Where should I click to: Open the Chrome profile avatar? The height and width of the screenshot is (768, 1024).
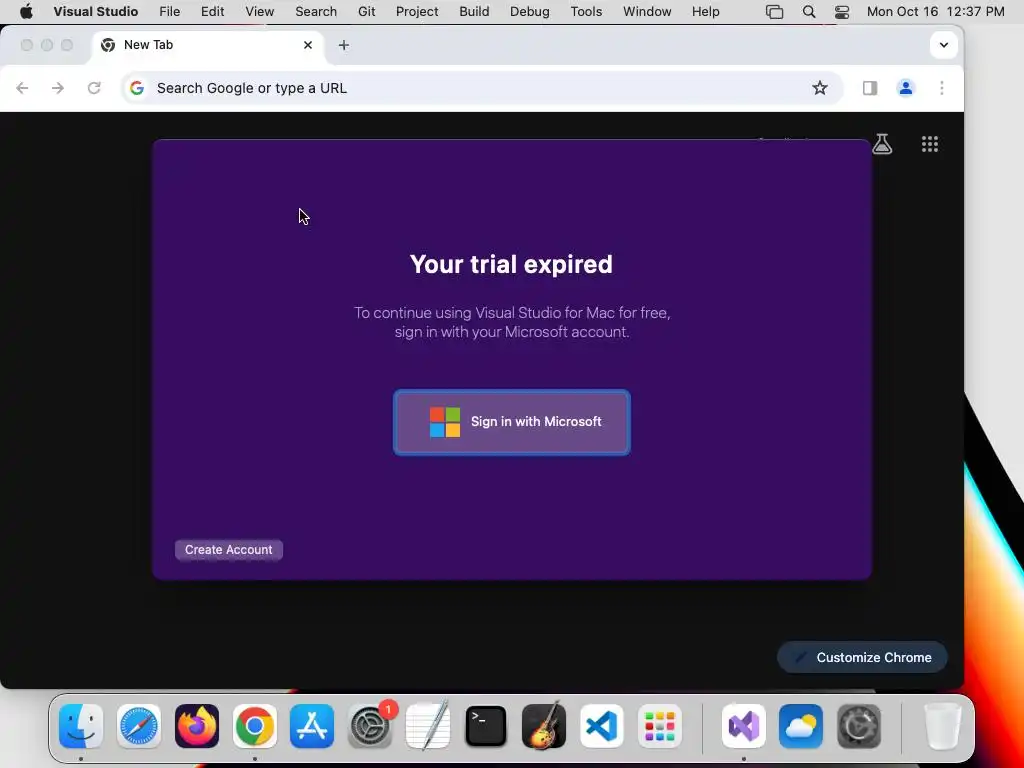pos(906,88)
